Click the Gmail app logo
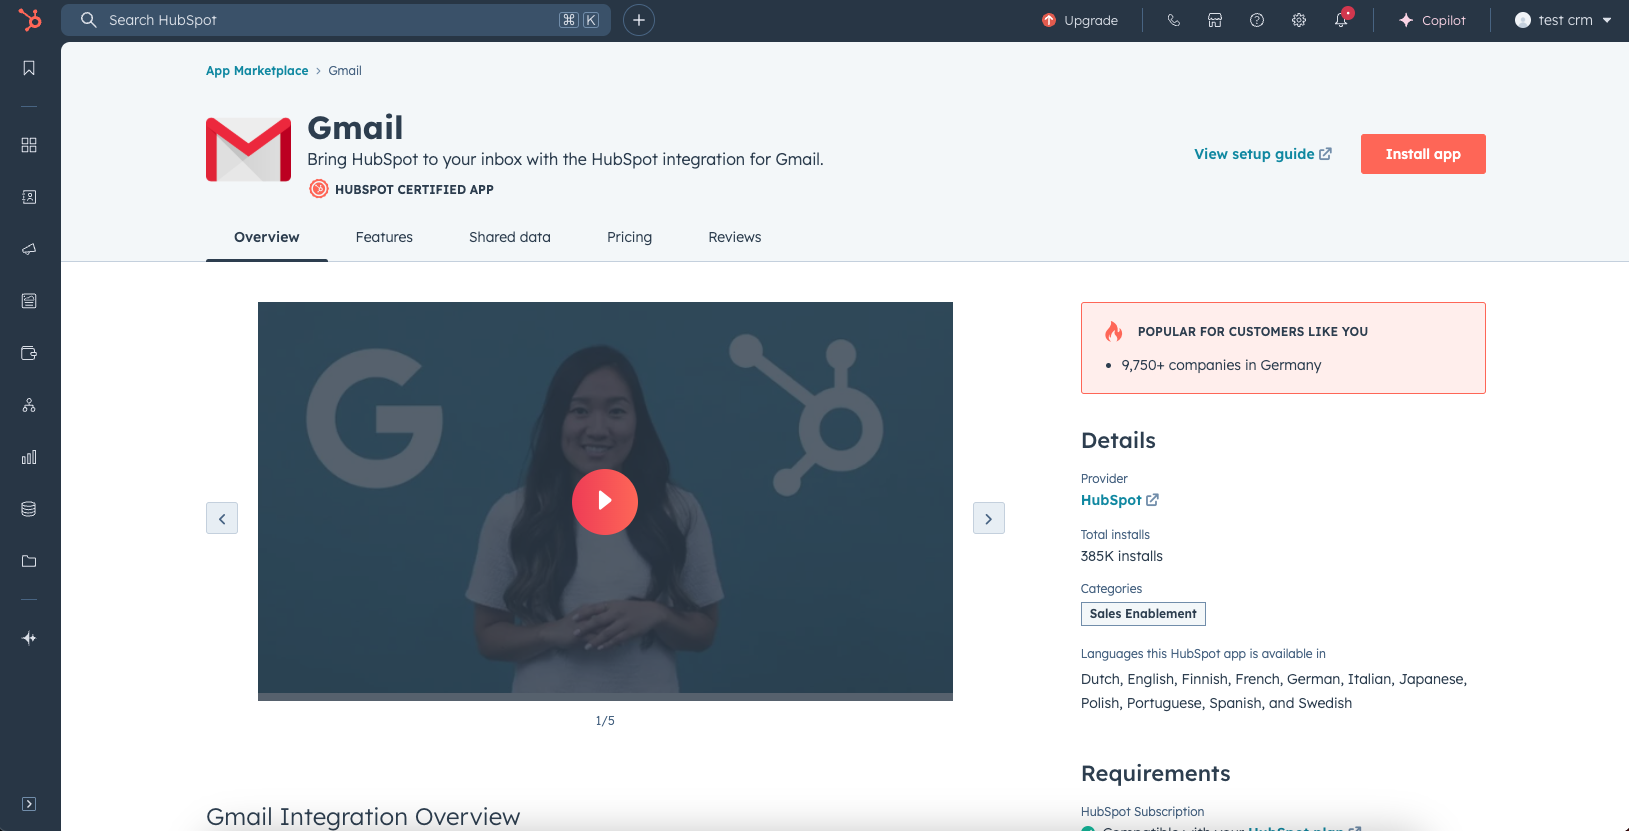 249,150
